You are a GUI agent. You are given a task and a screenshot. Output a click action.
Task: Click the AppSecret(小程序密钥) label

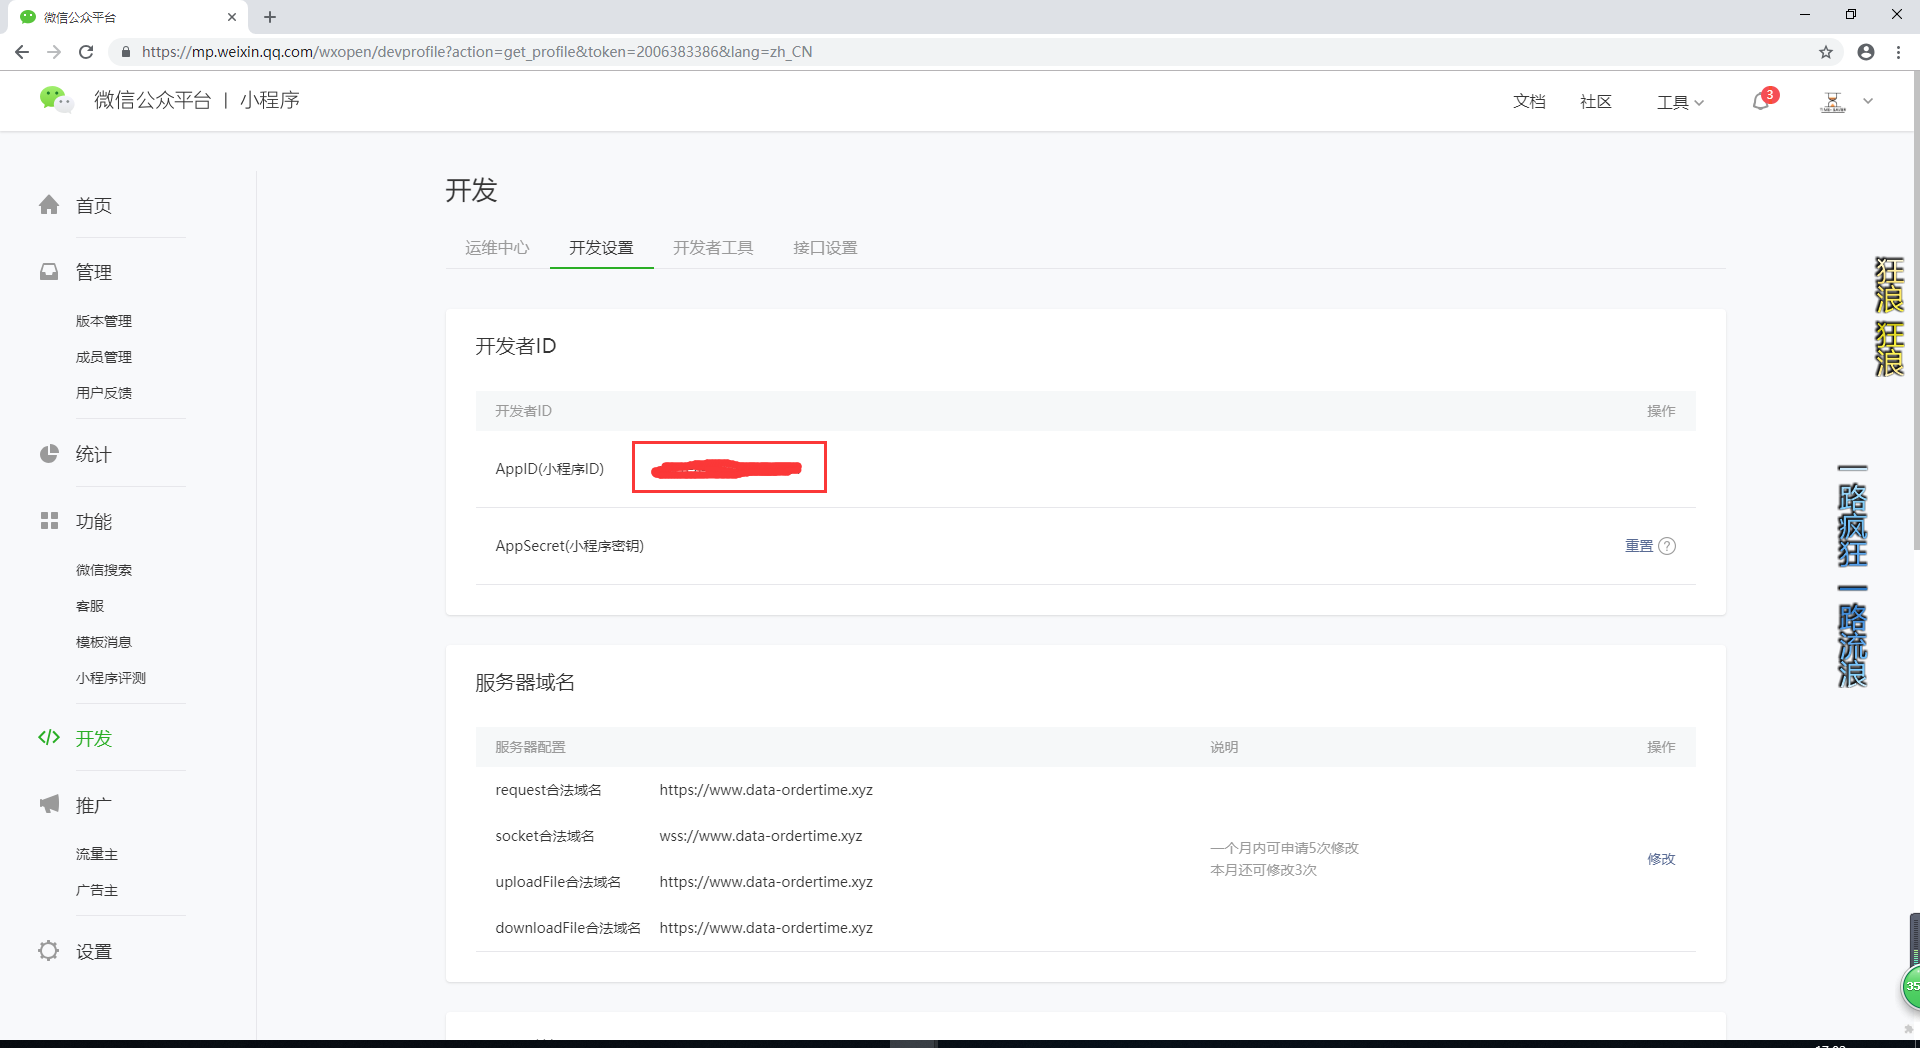click(x=570, y=546)
